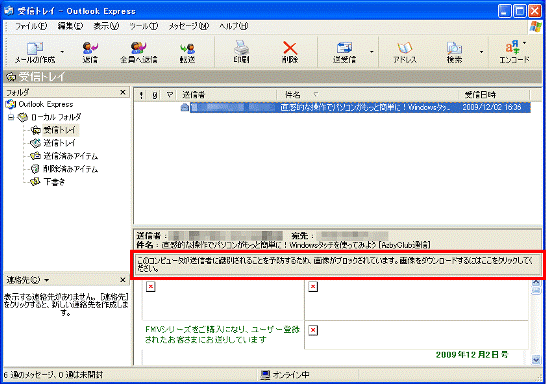546x384 pixels.
Task: Open the dropdown arrow beside 送受信
Action: click(x=372, y=52)
